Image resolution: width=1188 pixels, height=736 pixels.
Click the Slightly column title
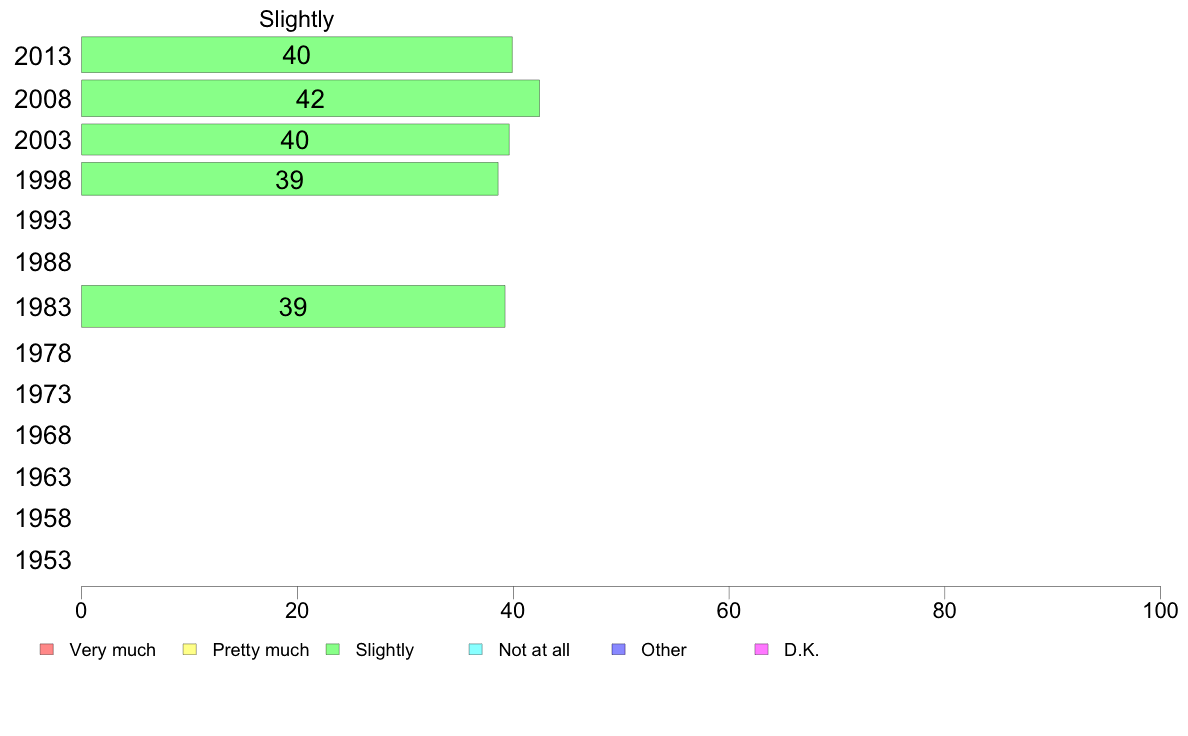pos(296,19)
